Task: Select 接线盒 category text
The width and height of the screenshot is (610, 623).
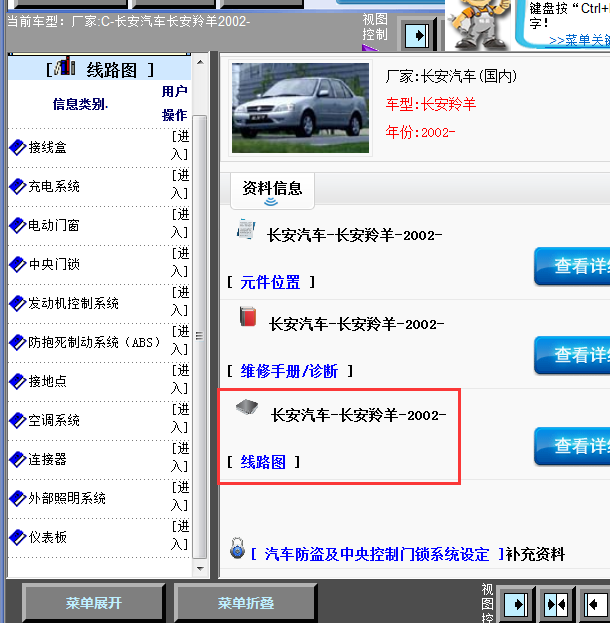Action: coord(47,147)
